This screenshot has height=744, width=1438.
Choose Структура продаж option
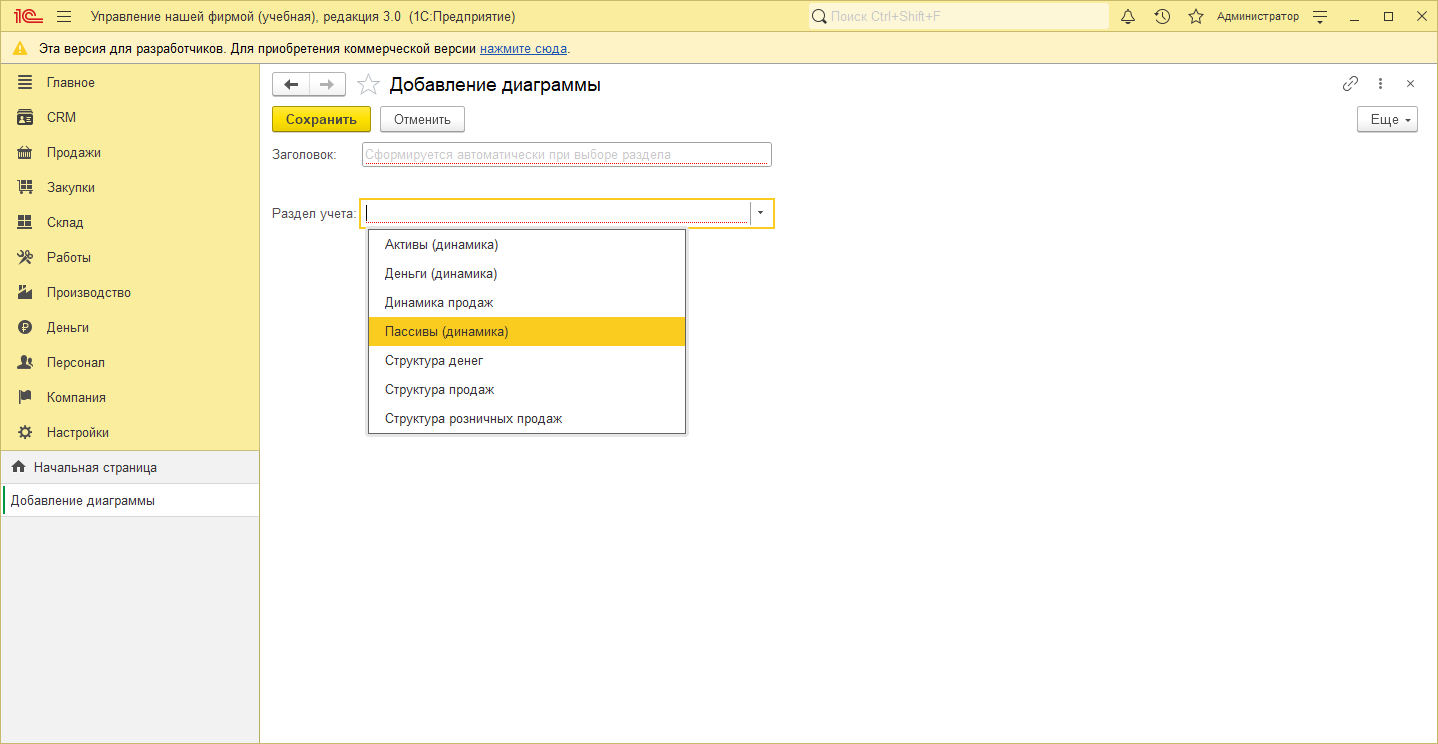tap(527, 389)
